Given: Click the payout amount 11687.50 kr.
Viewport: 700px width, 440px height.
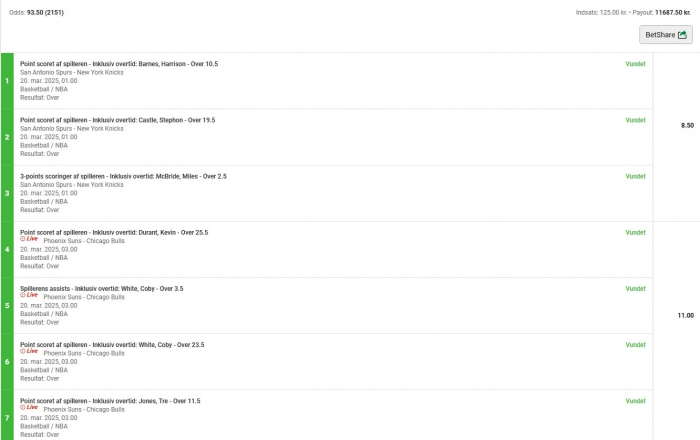Looking at the screenshot, I should 673,12.
